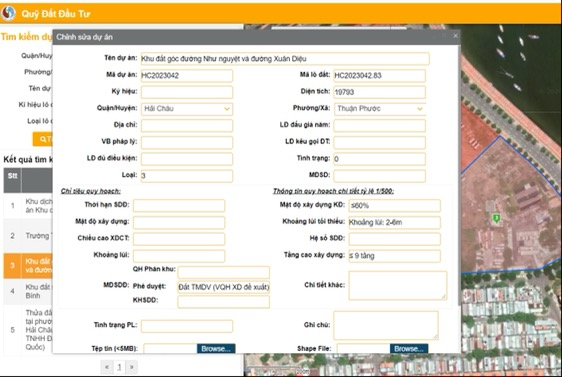The width and height of the screenshot is (562, 377).
Task: Click the Mật độ xây dựng field
Action: 179,222
